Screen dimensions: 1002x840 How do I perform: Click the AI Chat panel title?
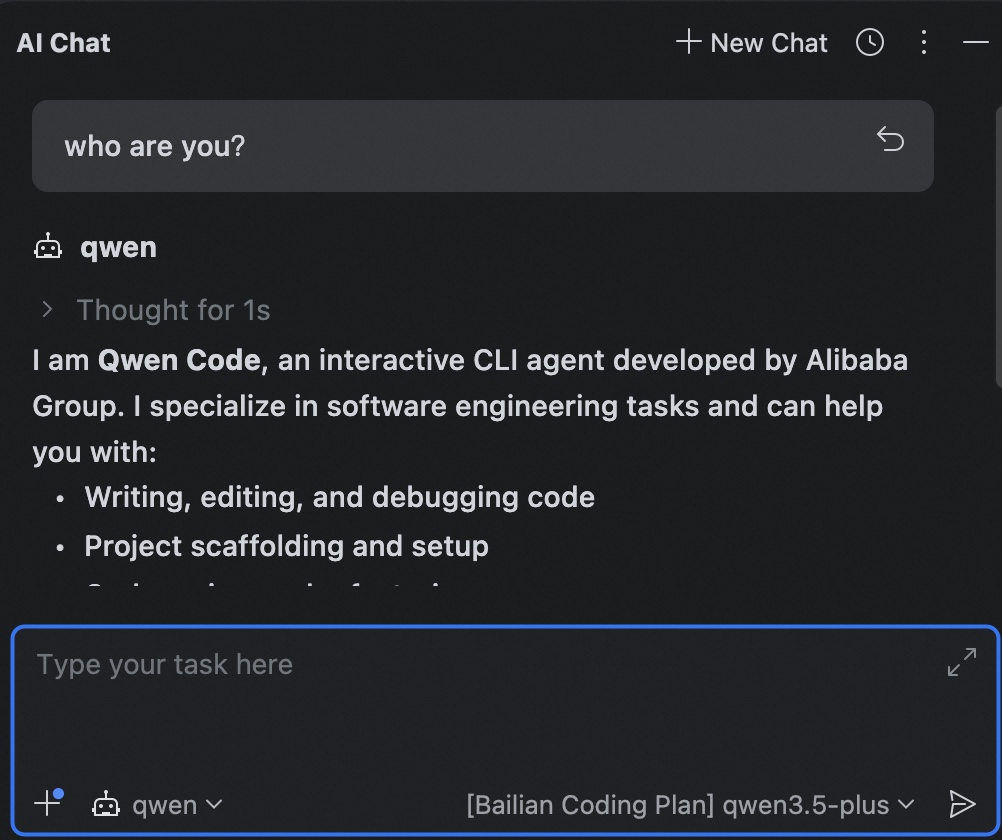pos(64,43)
